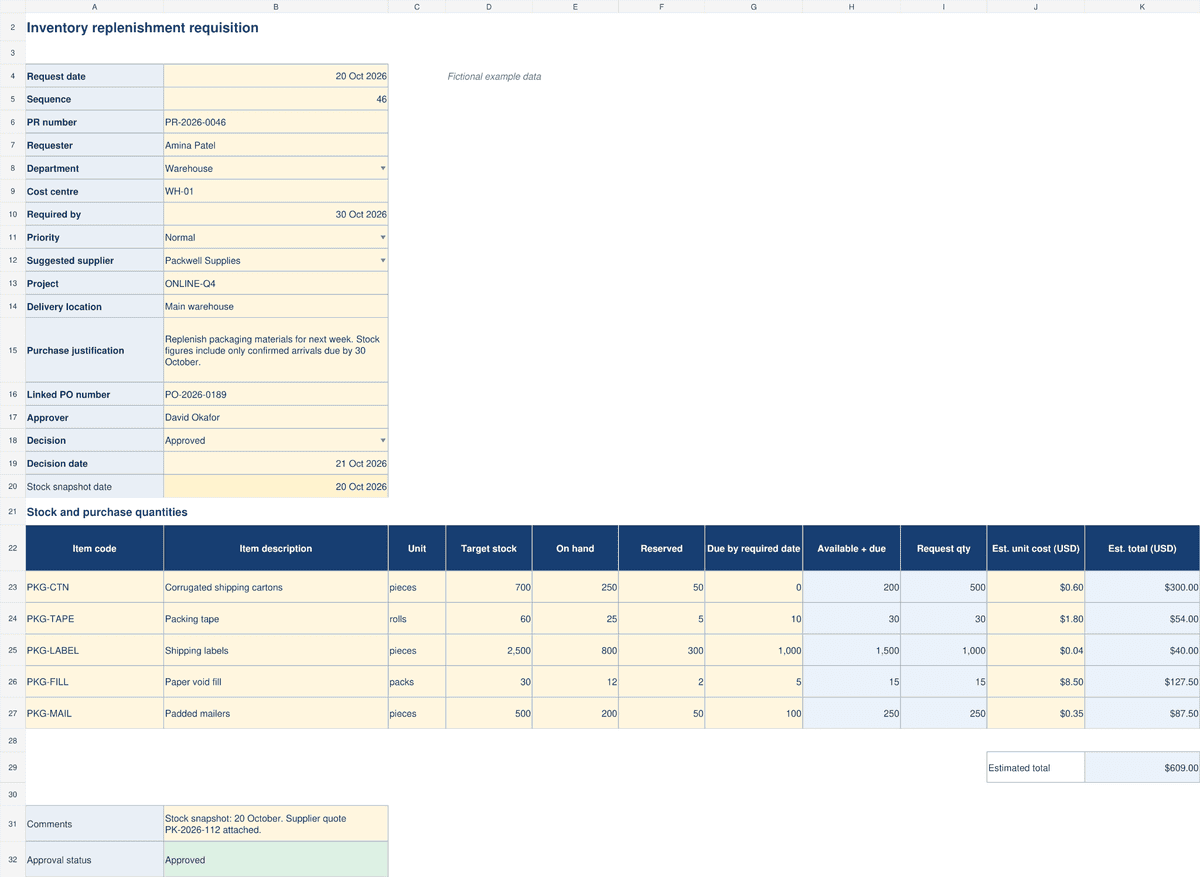
Task: Click the Linked PO number PO-2026-0189
Action: coord(276,394)
